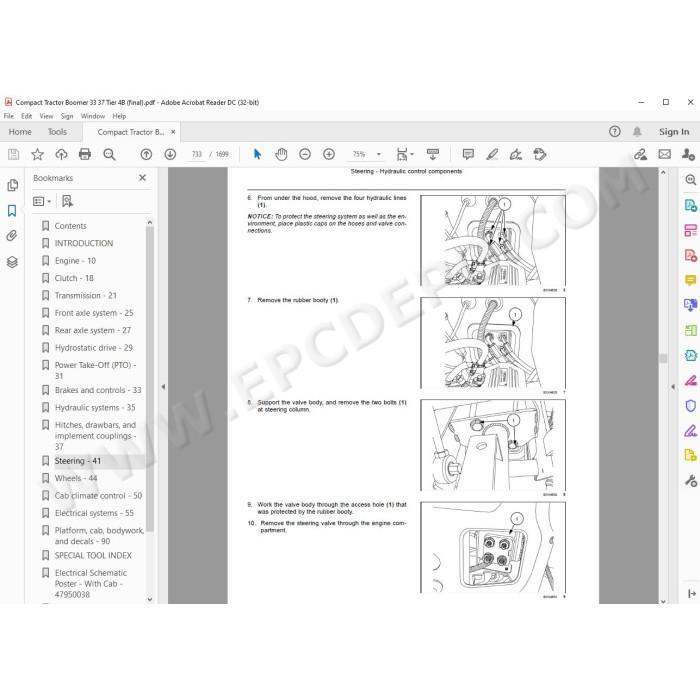The image size is (700, 700).
Task: Open the Edit menu
Action: (26, 116)
